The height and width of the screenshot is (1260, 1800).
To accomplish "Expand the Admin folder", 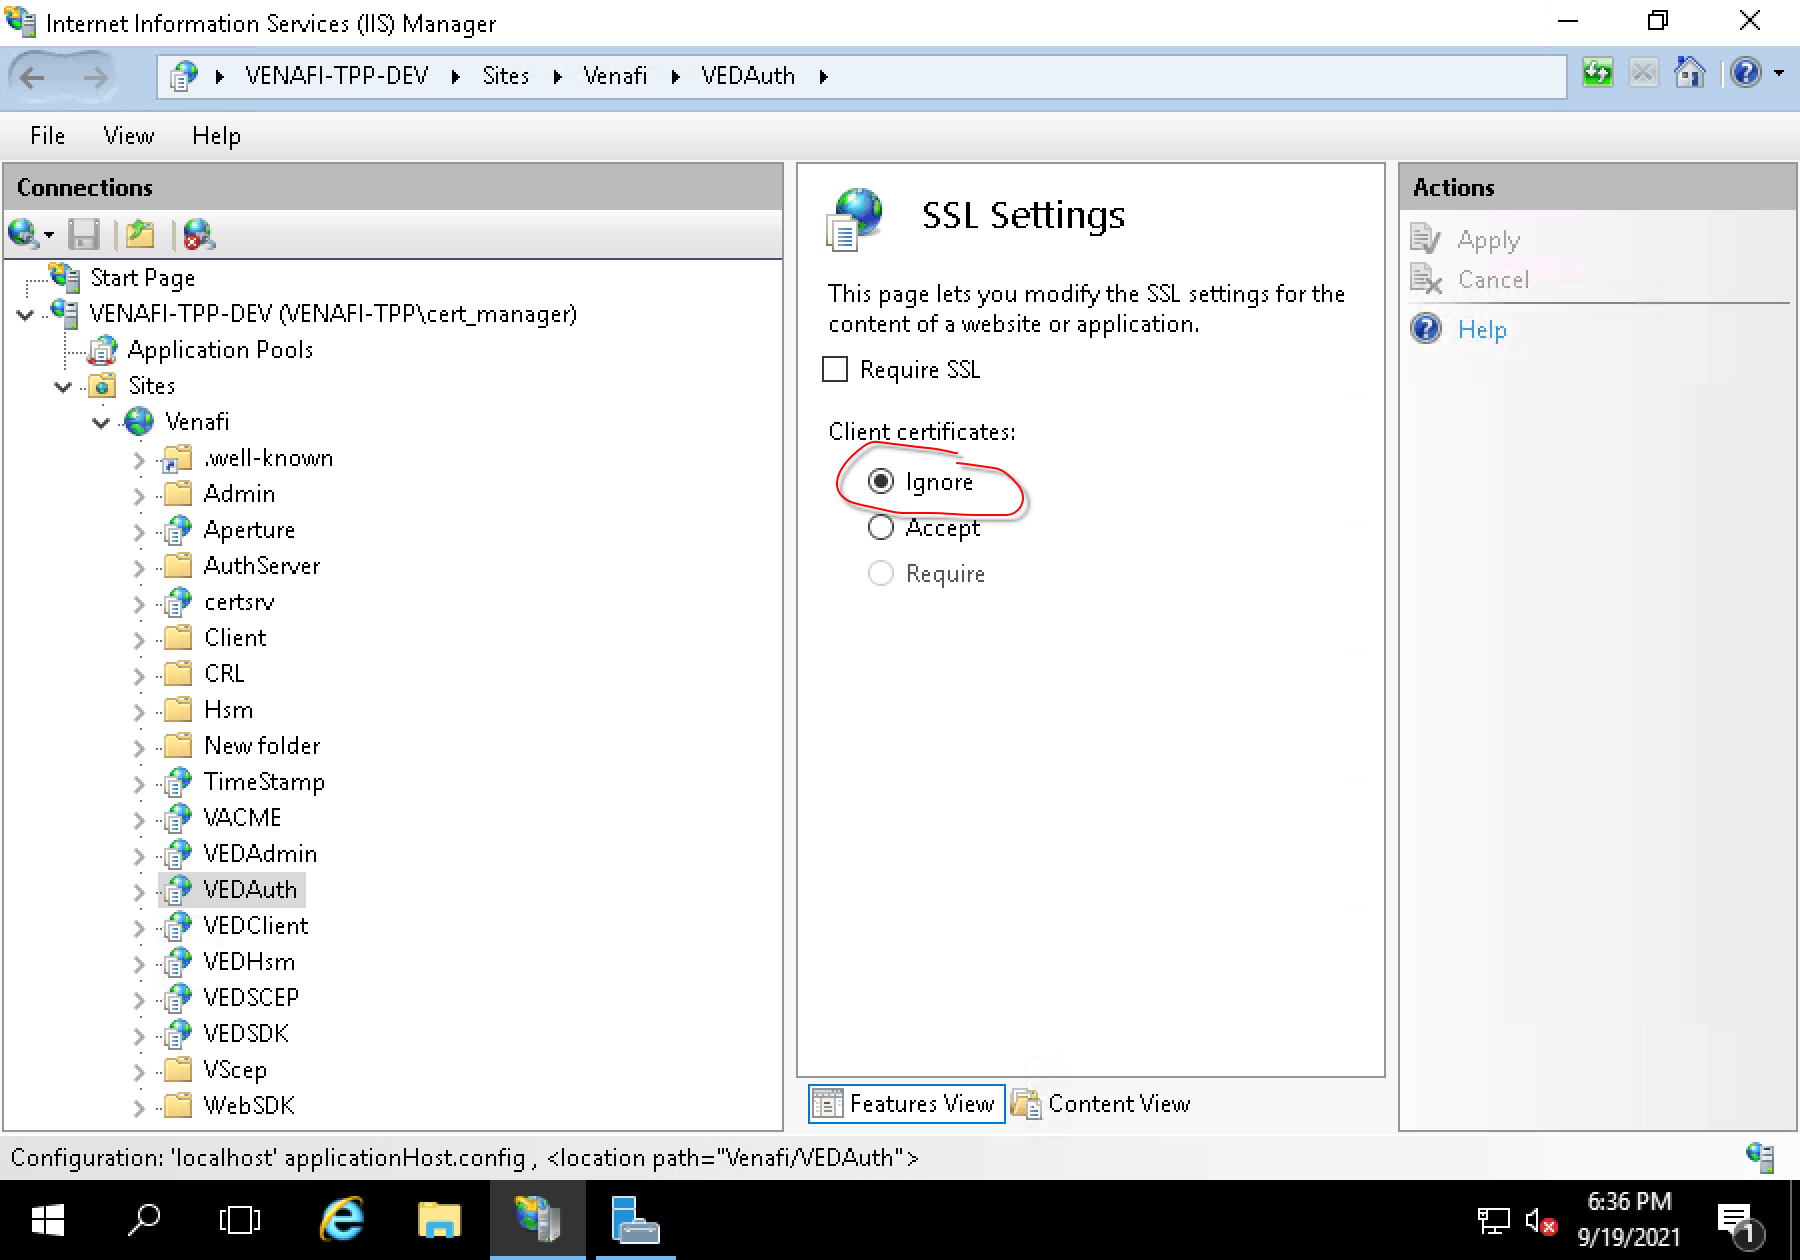I will [x=139, y=496].
